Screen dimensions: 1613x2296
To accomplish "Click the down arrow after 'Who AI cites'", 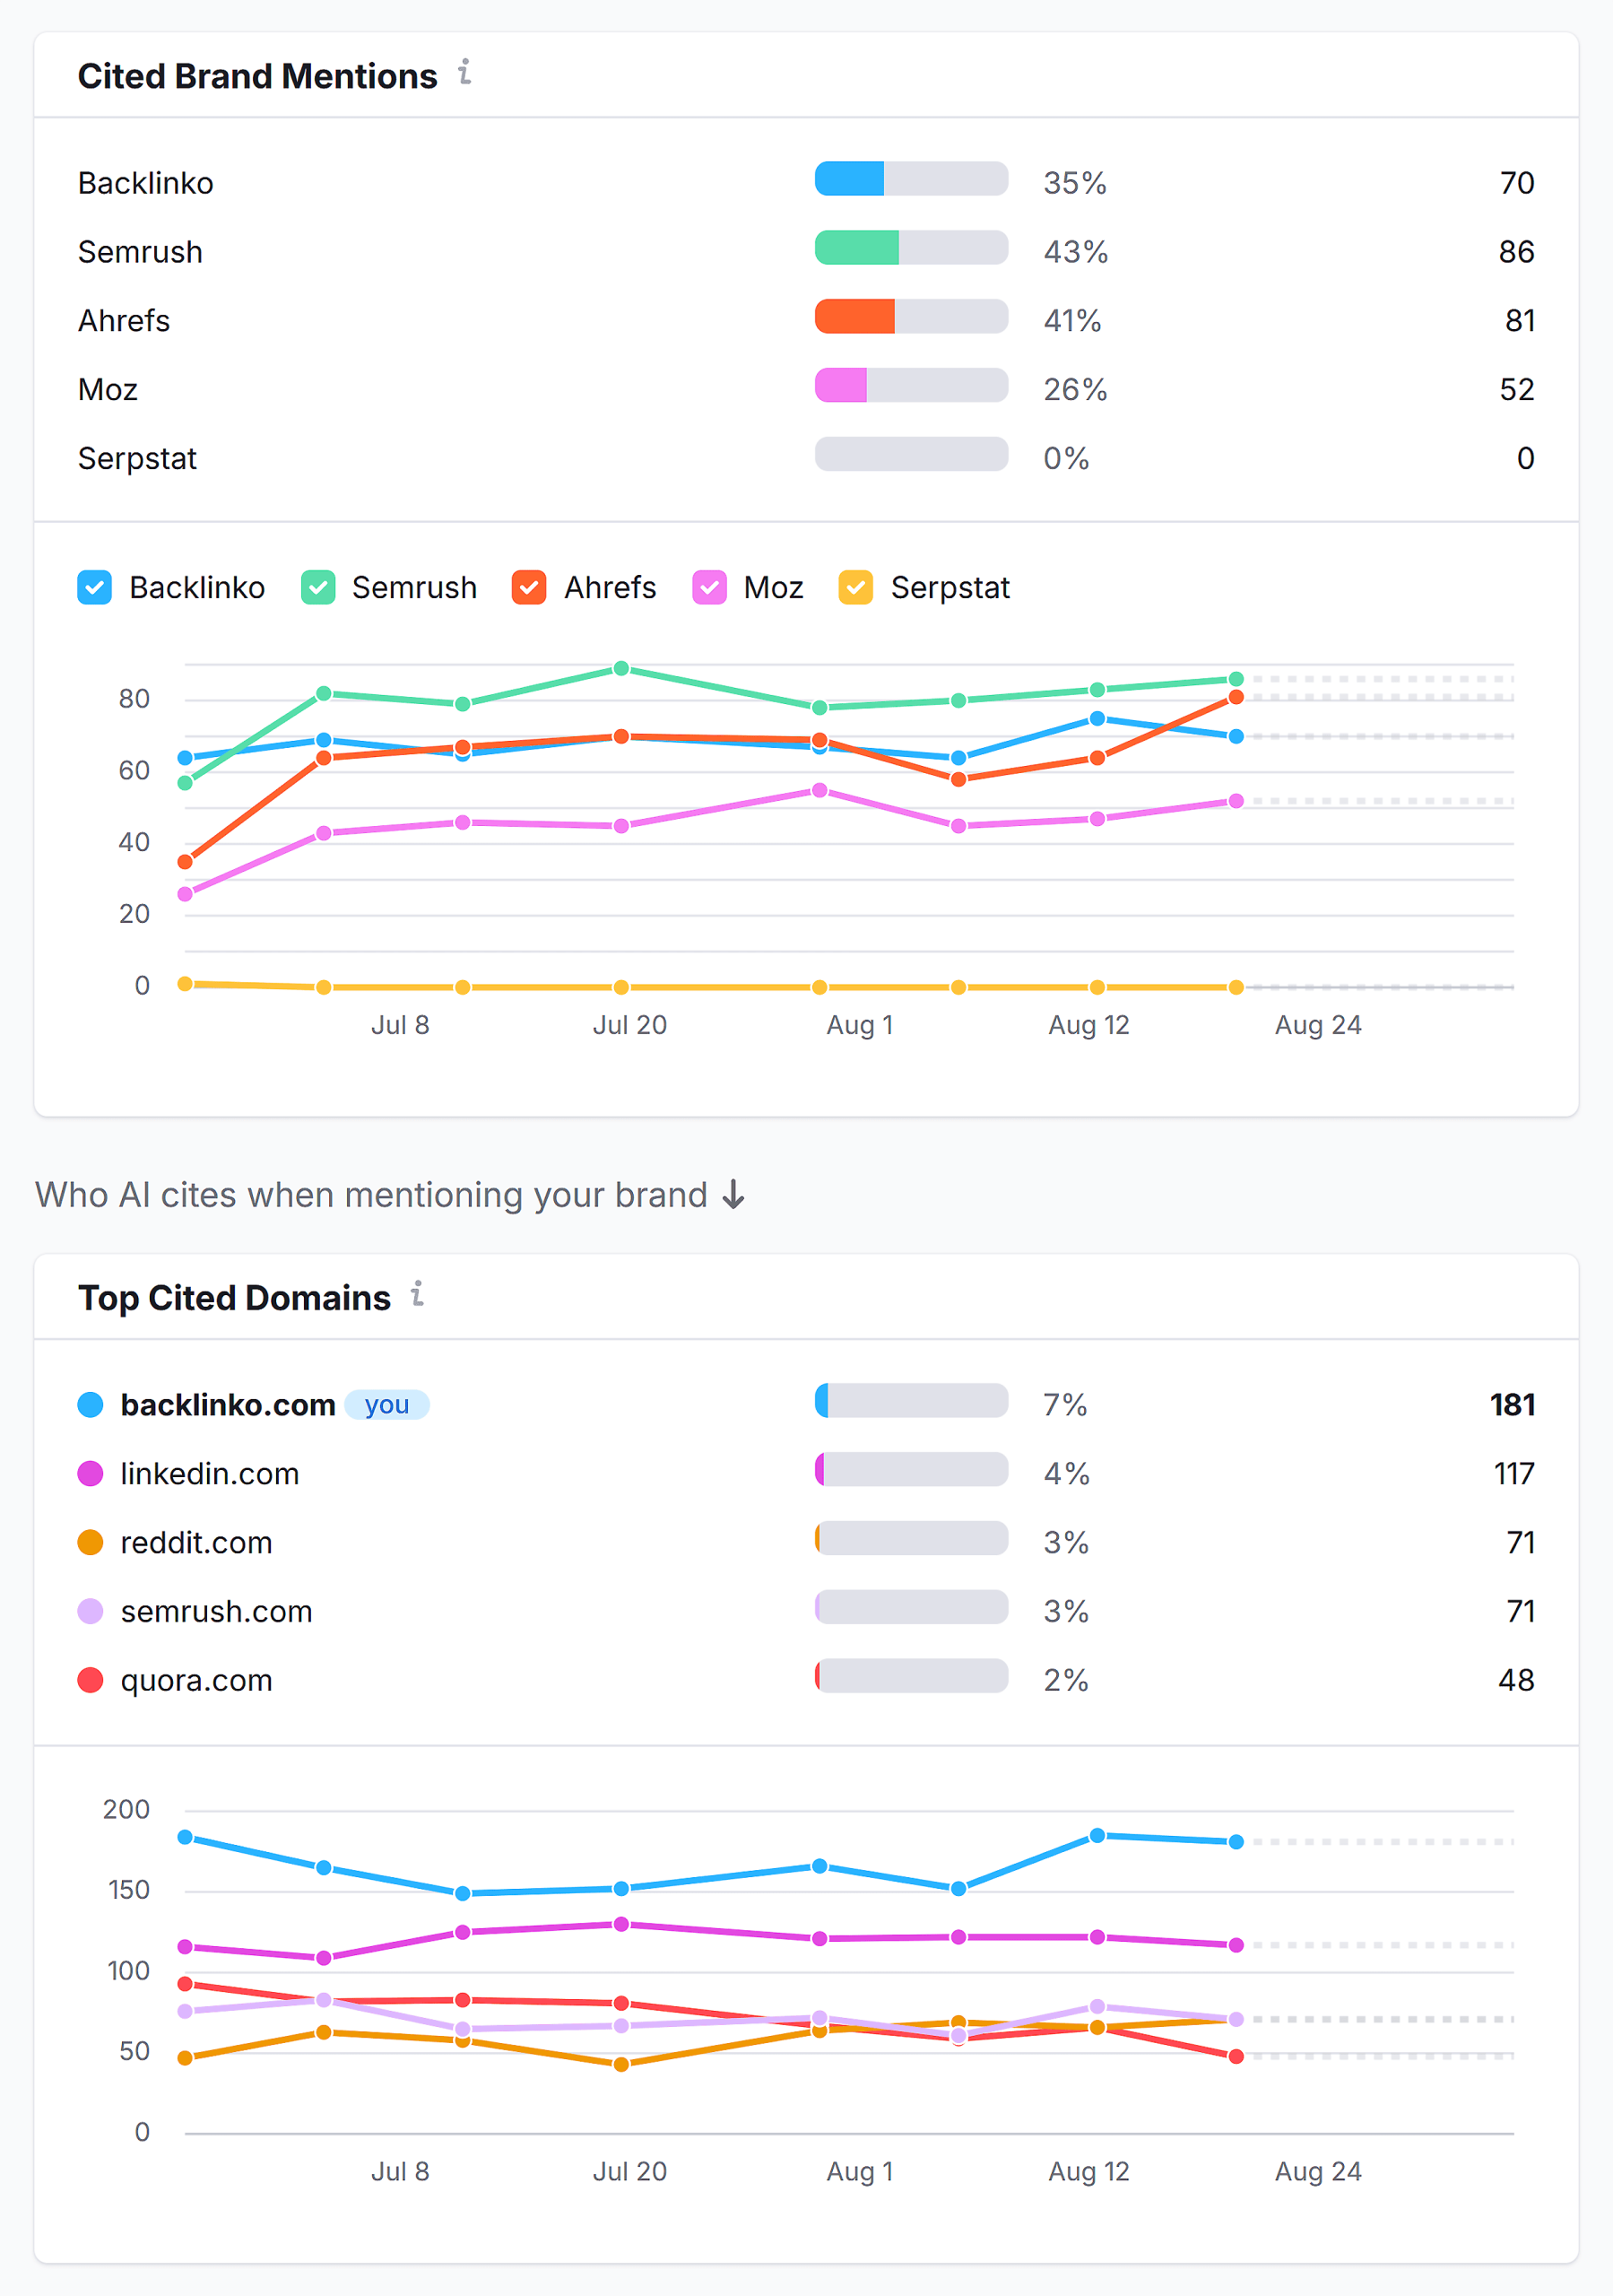I will pyautogui.click(x=735, y=1194).
